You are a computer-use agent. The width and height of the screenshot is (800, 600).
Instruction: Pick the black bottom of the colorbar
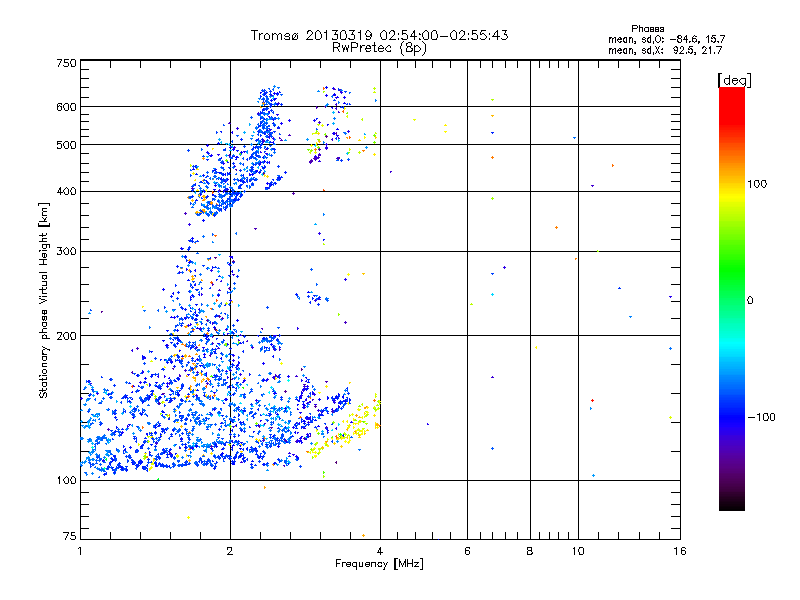tap(732, 505)
